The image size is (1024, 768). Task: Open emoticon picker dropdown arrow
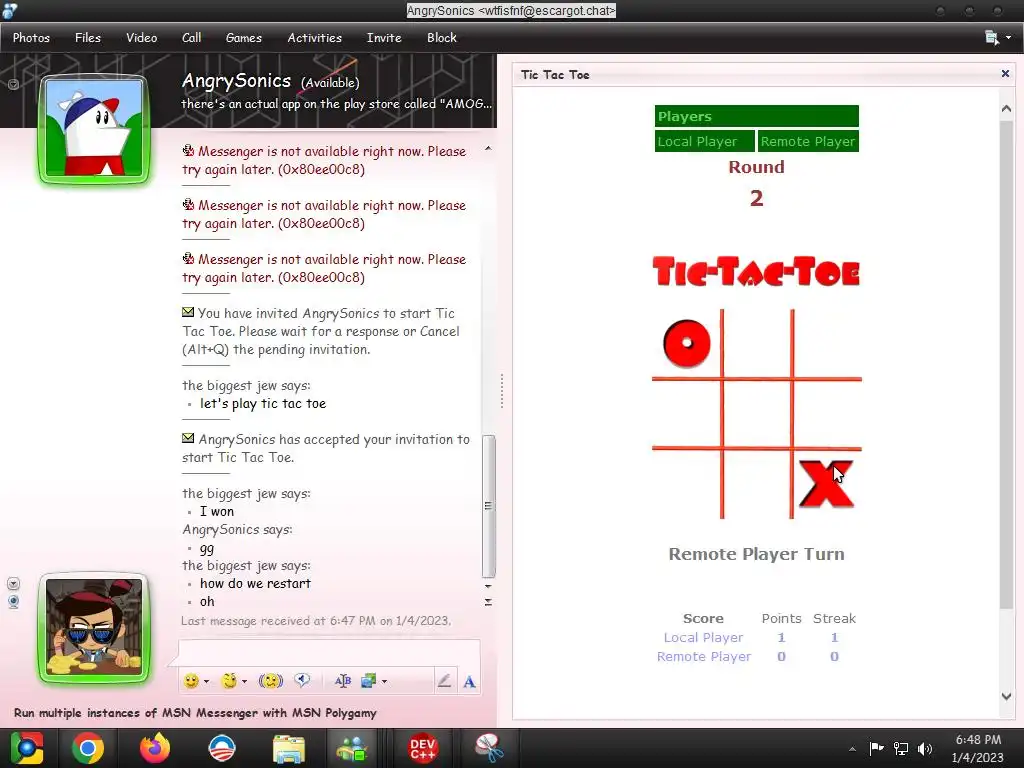point(206,681)
